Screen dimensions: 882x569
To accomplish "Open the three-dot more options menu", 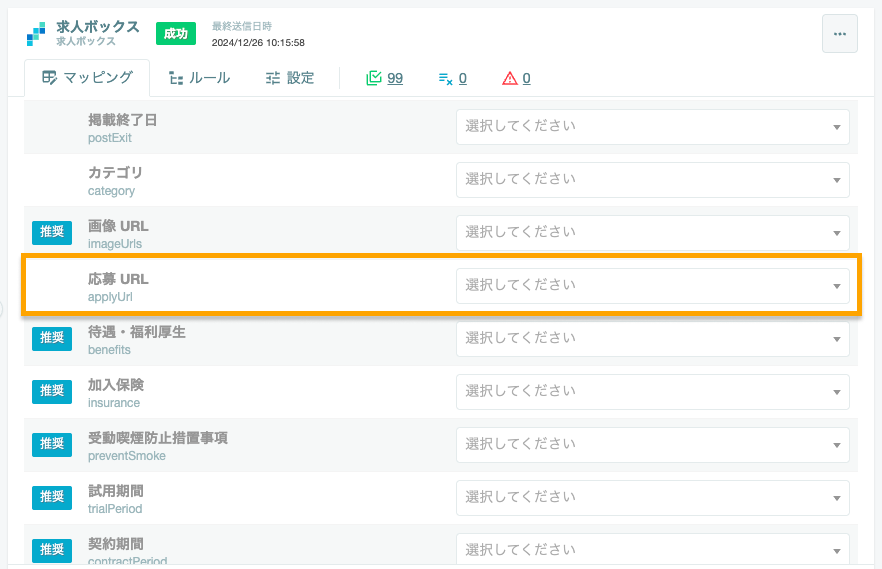I will pyautogui.click(x=839, y=34).
